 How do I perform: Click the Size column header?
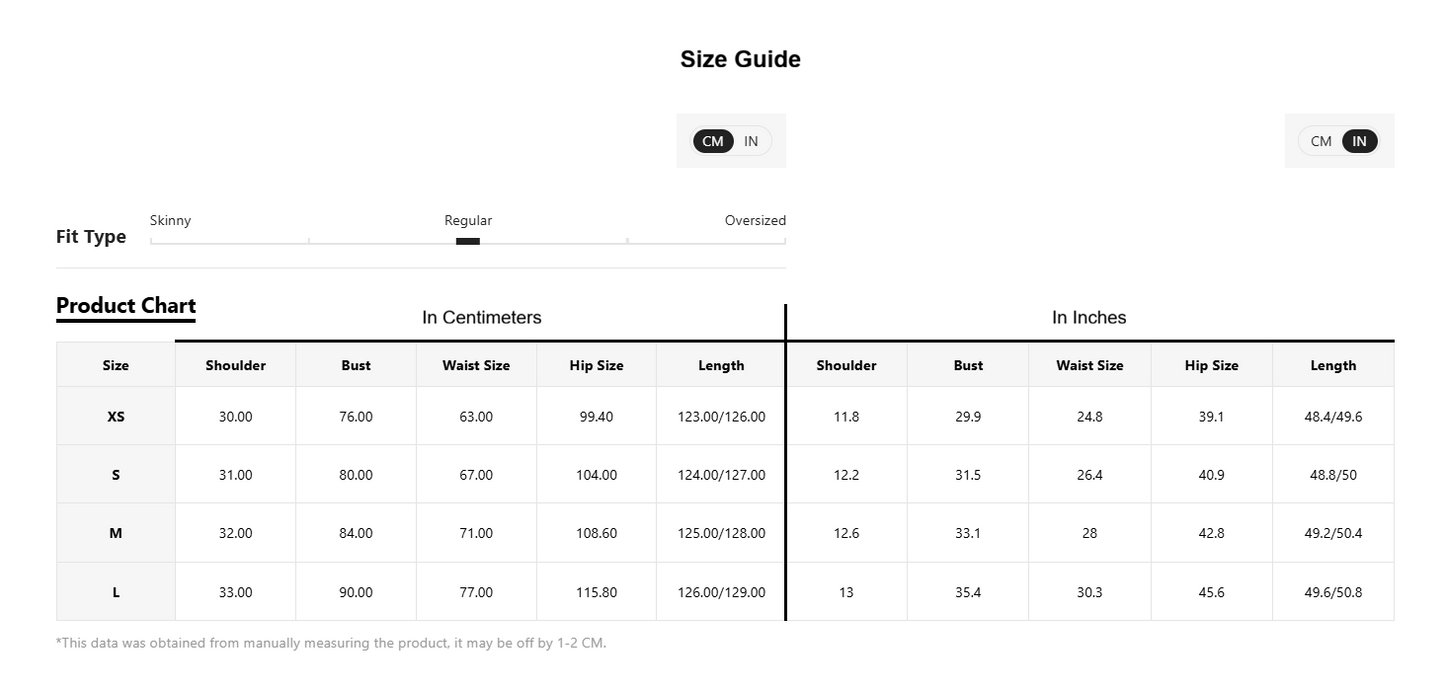[x=116, y=365]
